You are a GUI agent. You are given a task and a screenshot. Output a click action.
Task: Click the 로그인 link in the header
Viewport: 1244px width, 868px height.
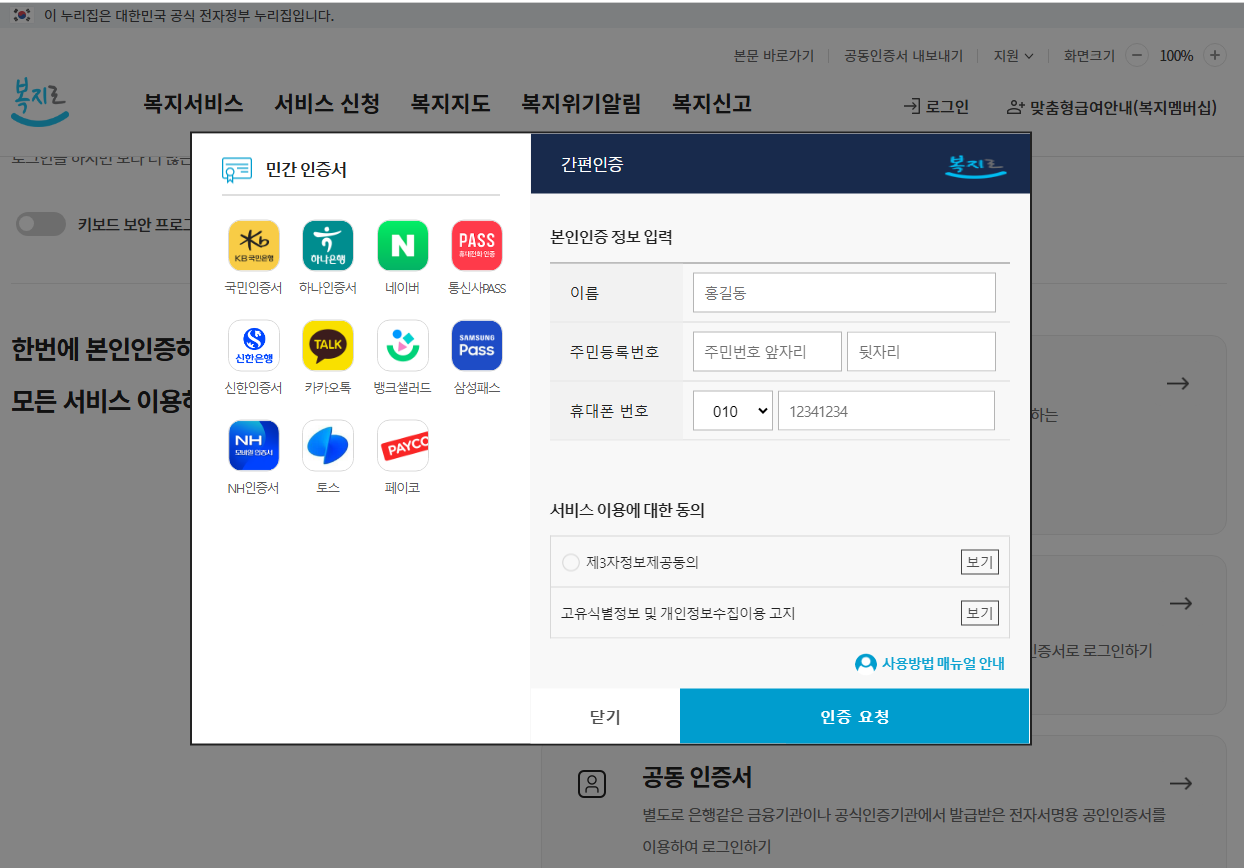(936, 107)
